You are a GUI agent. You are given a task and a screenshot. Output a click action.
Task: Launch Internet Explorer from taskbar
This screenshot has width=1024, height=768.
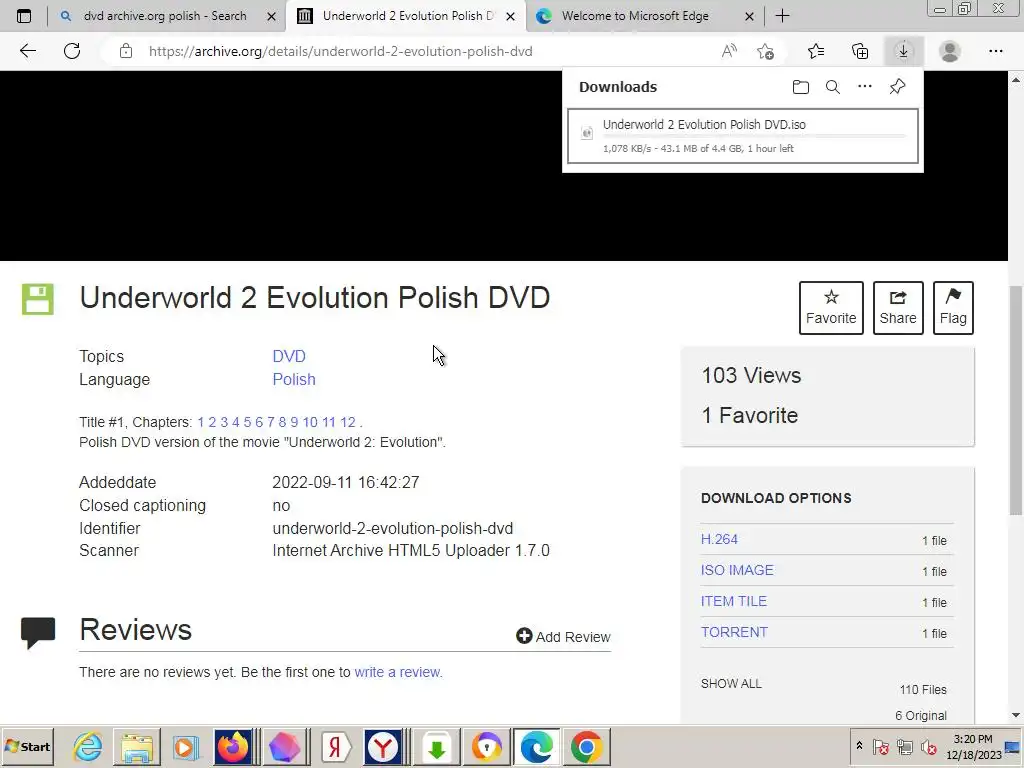tap(88, 746)
